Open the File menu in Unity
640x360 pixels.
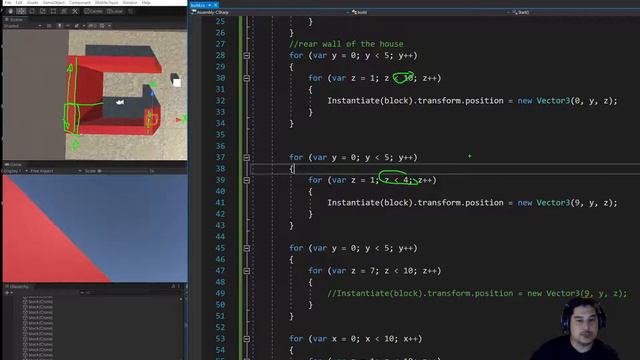click(8, 2)
